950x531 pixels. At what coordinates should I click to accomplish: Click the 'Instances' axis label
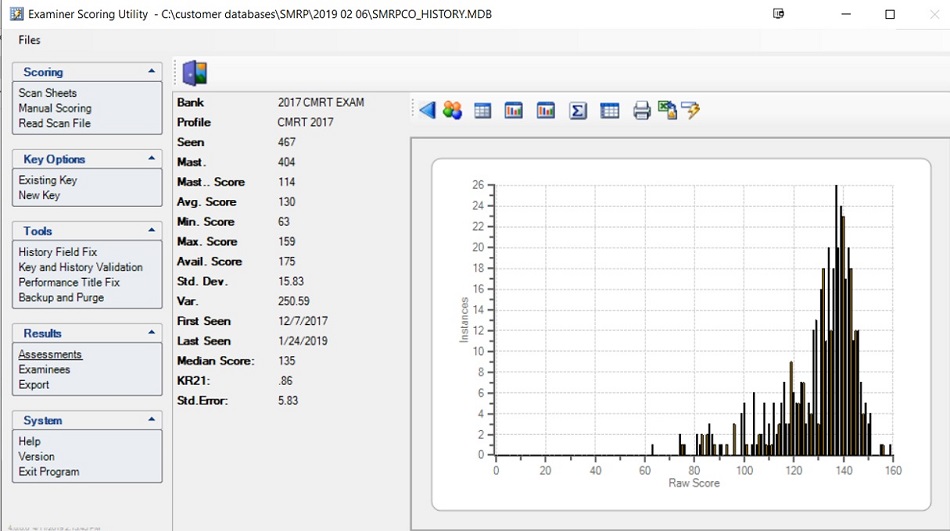(464, 320)
